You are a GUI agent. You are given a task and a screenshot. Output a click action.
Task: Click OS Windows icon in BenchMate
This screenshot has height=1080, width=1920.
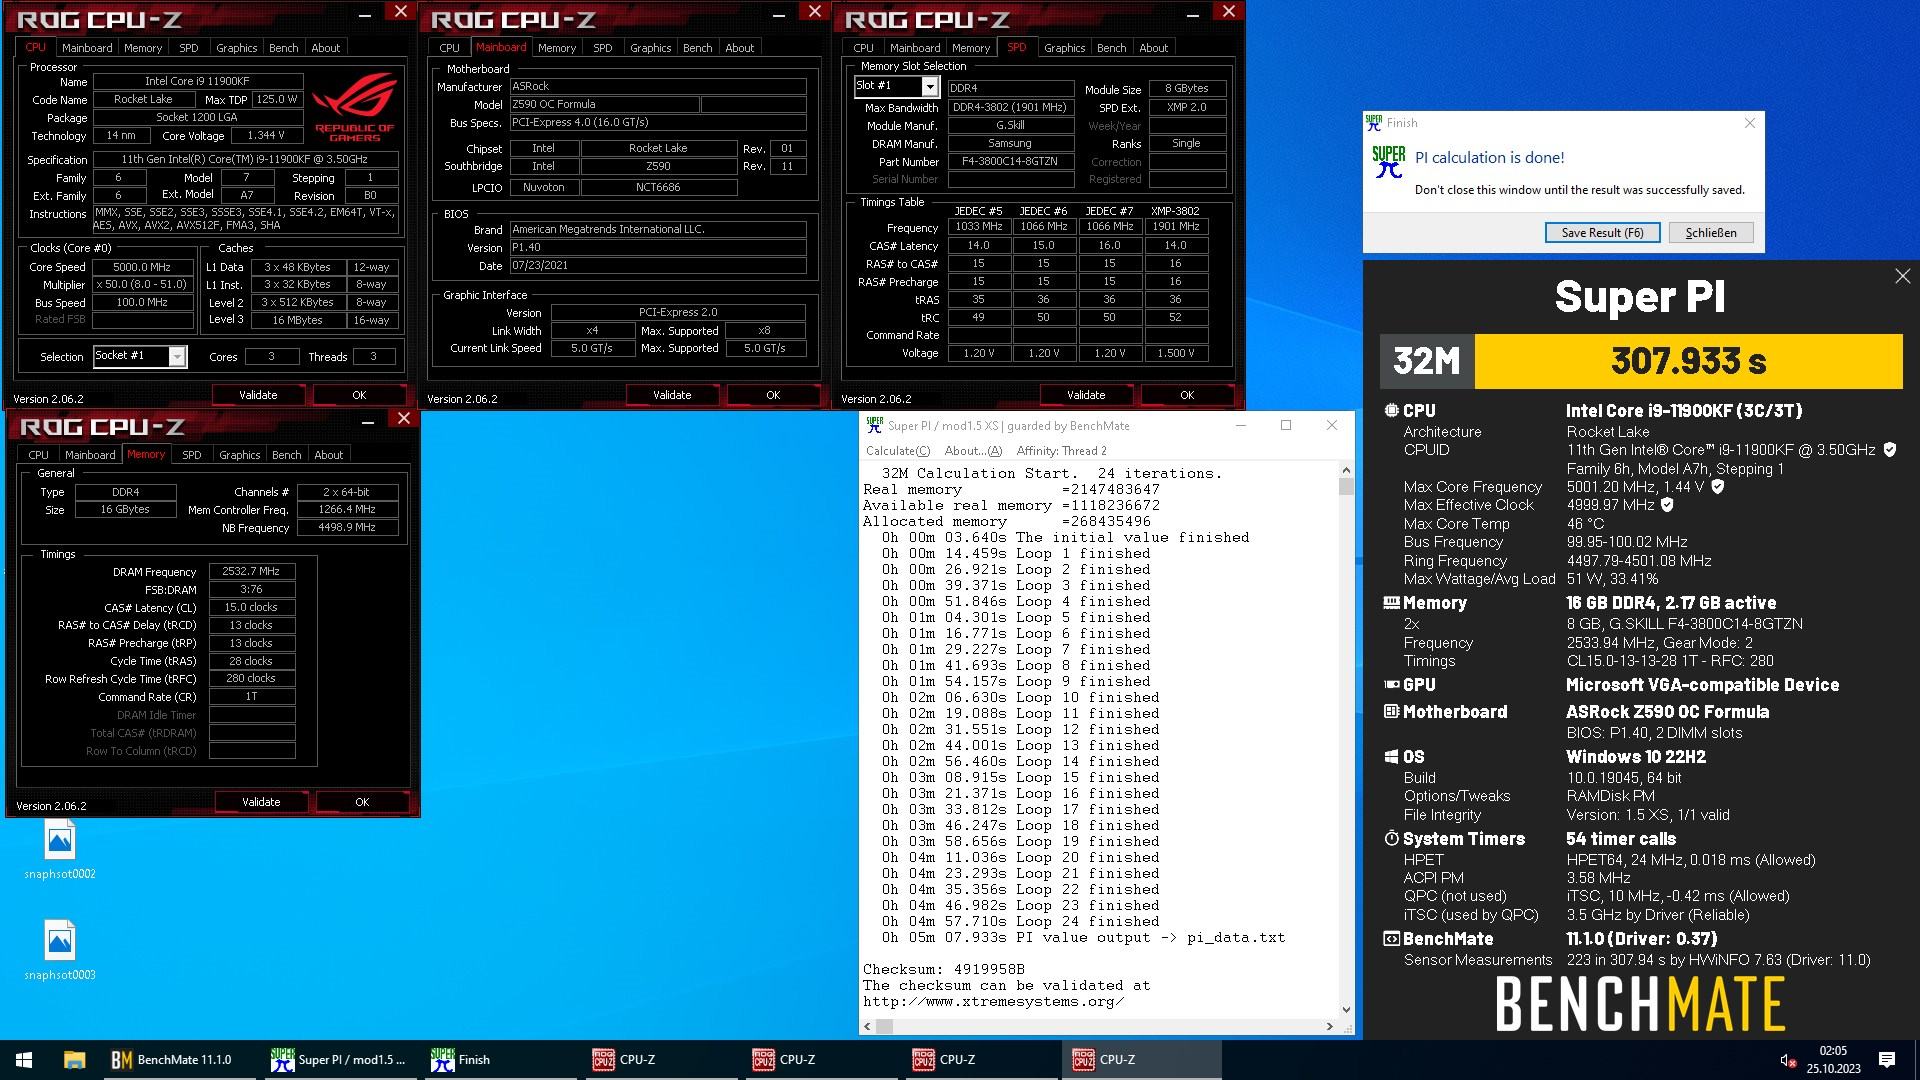click(1391, 757)
